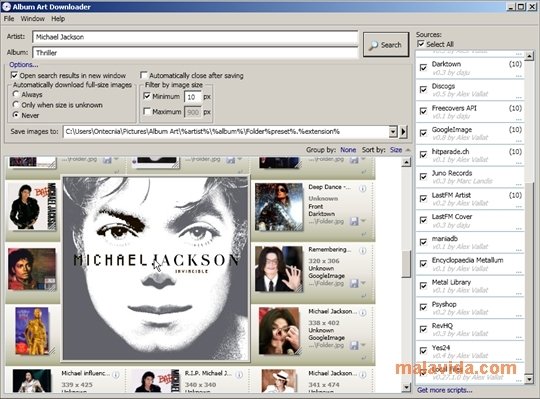This screenshot has height=399, width=540.
Task: Open save options dropdown for Remembering result
Action: point(363,283)
